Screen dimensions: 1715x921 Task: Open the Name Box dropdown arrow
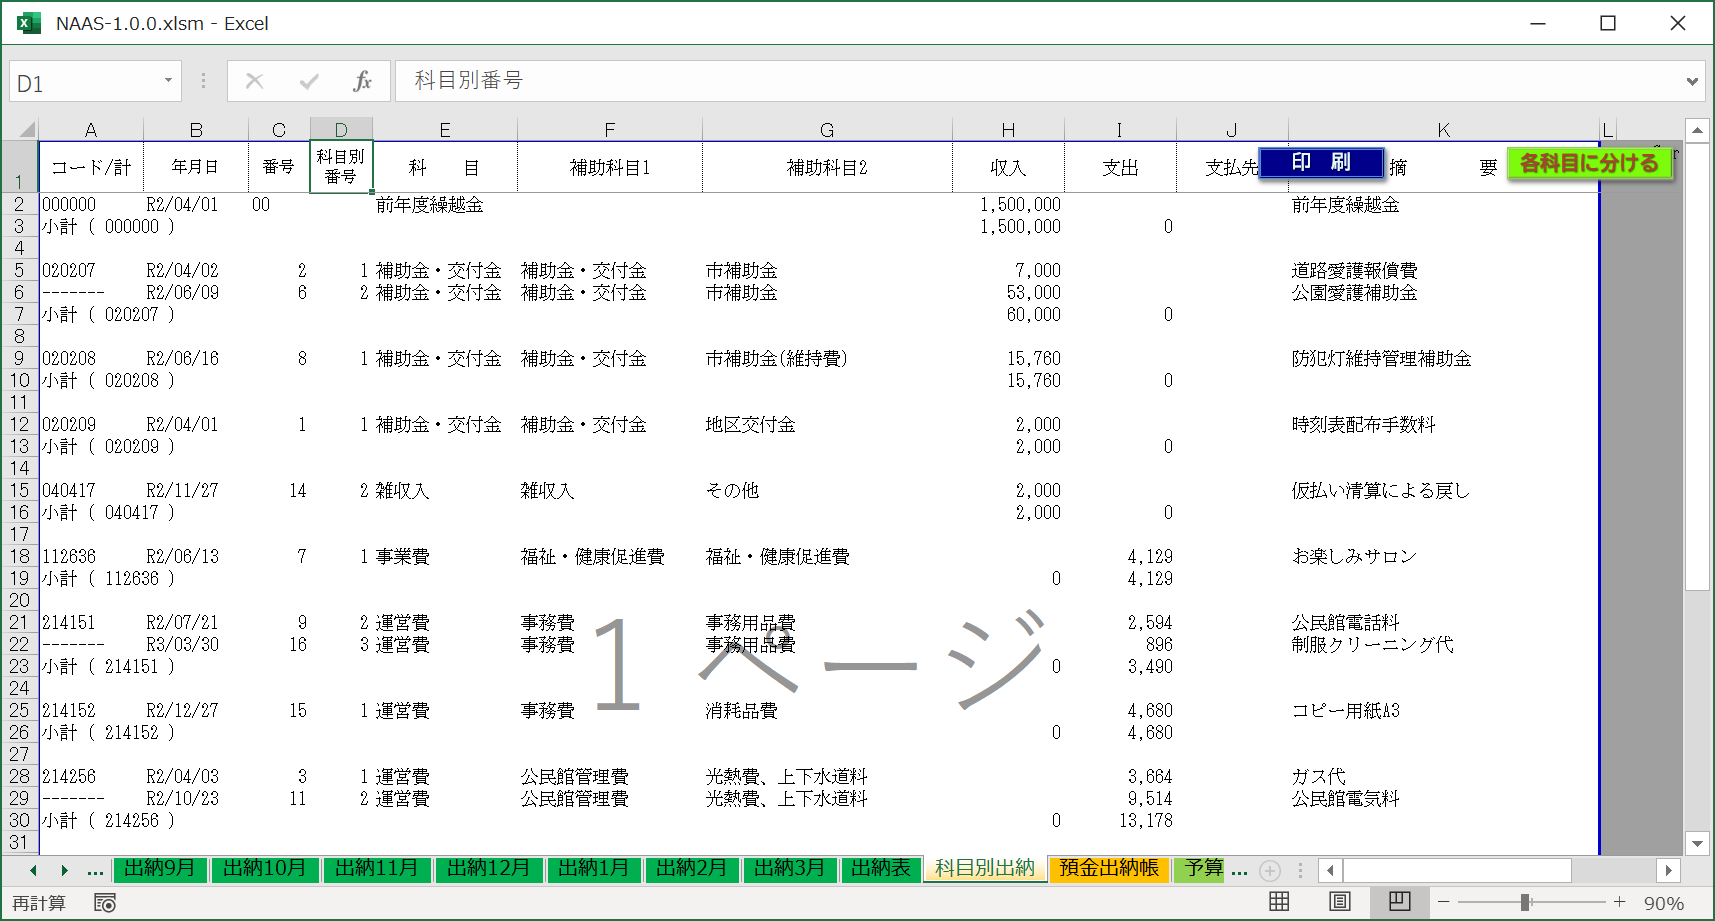click(168, 80)
